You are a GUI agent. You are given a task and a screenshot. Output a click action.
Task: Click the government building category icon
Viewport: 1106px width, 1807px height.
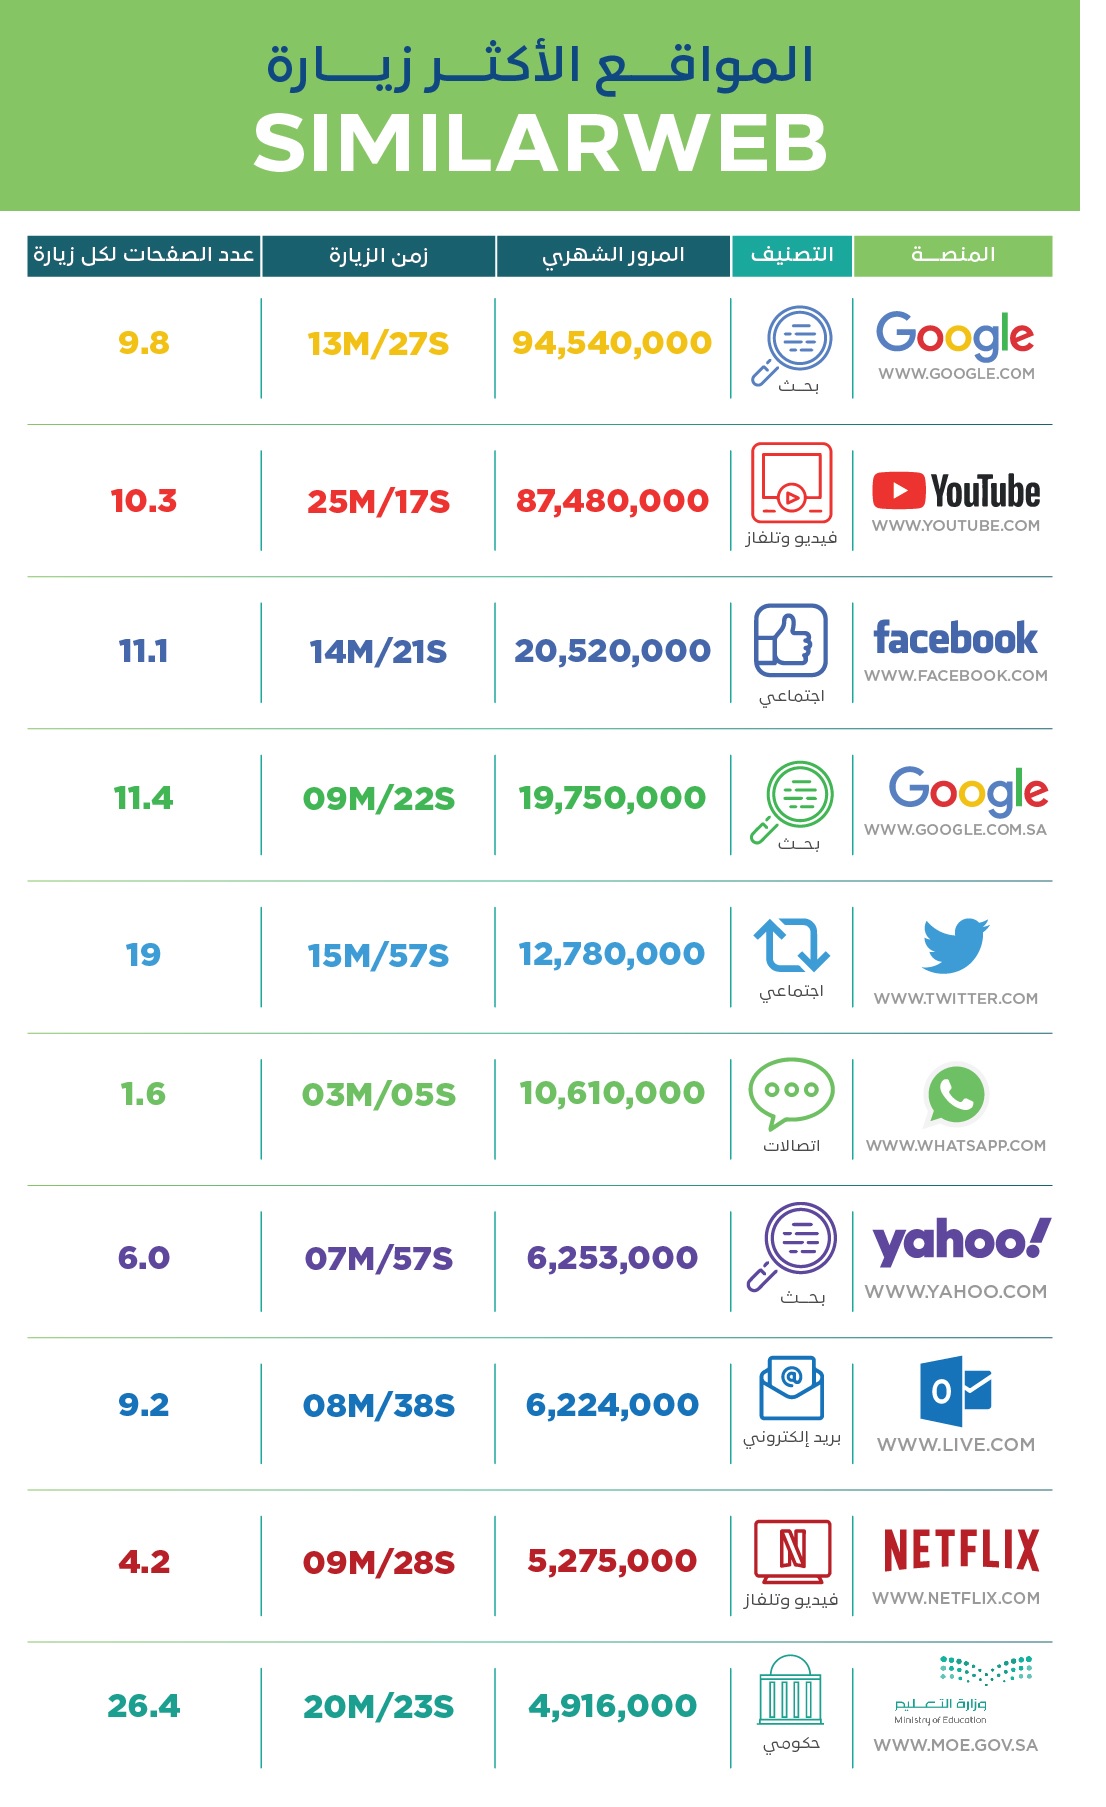point(791,1691)
